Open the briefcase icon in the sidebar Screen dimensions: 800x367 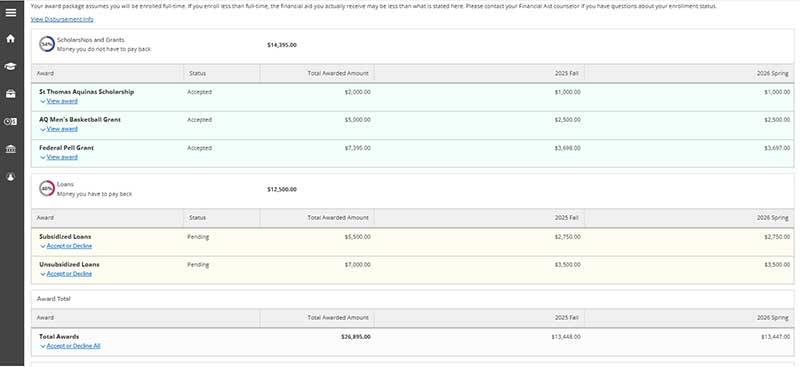(x=11, y=94)
